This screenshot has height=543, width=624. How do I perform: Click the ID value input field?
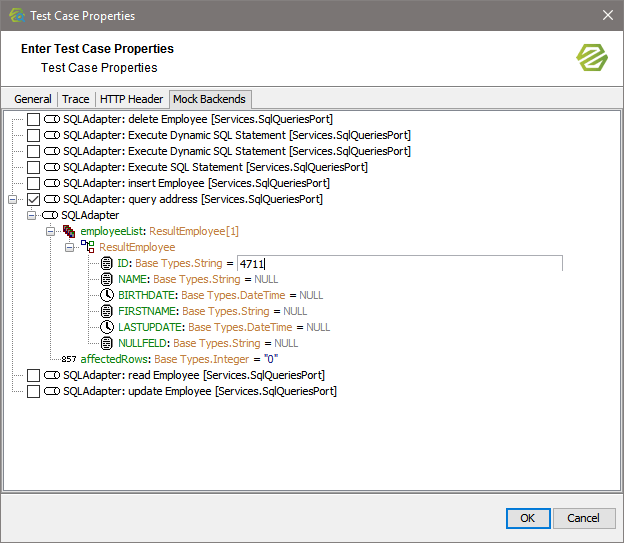(399, 263)
